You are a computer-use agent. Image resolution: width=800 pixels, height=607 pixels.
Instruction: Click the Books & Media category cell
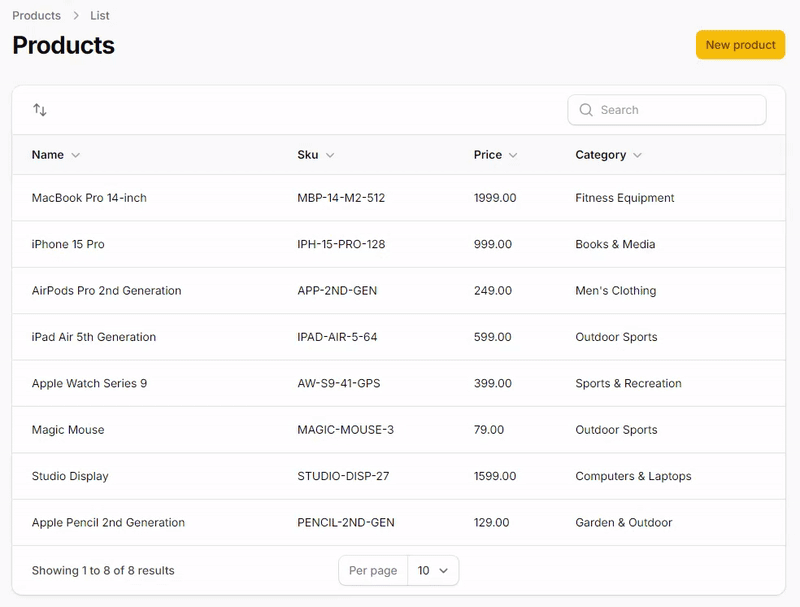(615, 244)
